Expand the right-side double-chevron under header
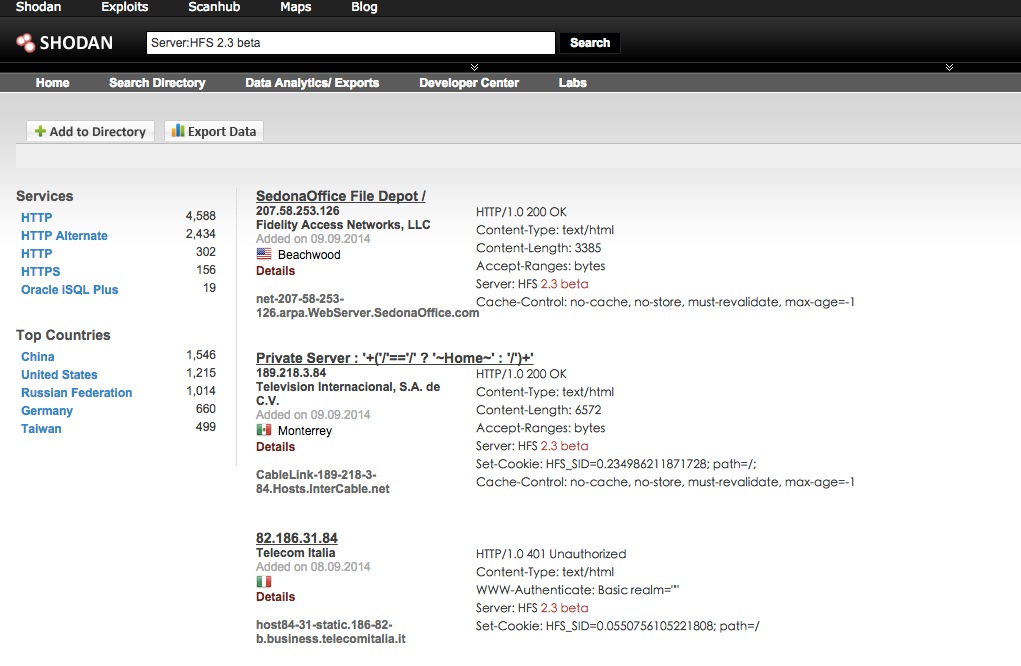Image resolution: width=1021 pixels, height=666 pixels. [x=949, y=67]
